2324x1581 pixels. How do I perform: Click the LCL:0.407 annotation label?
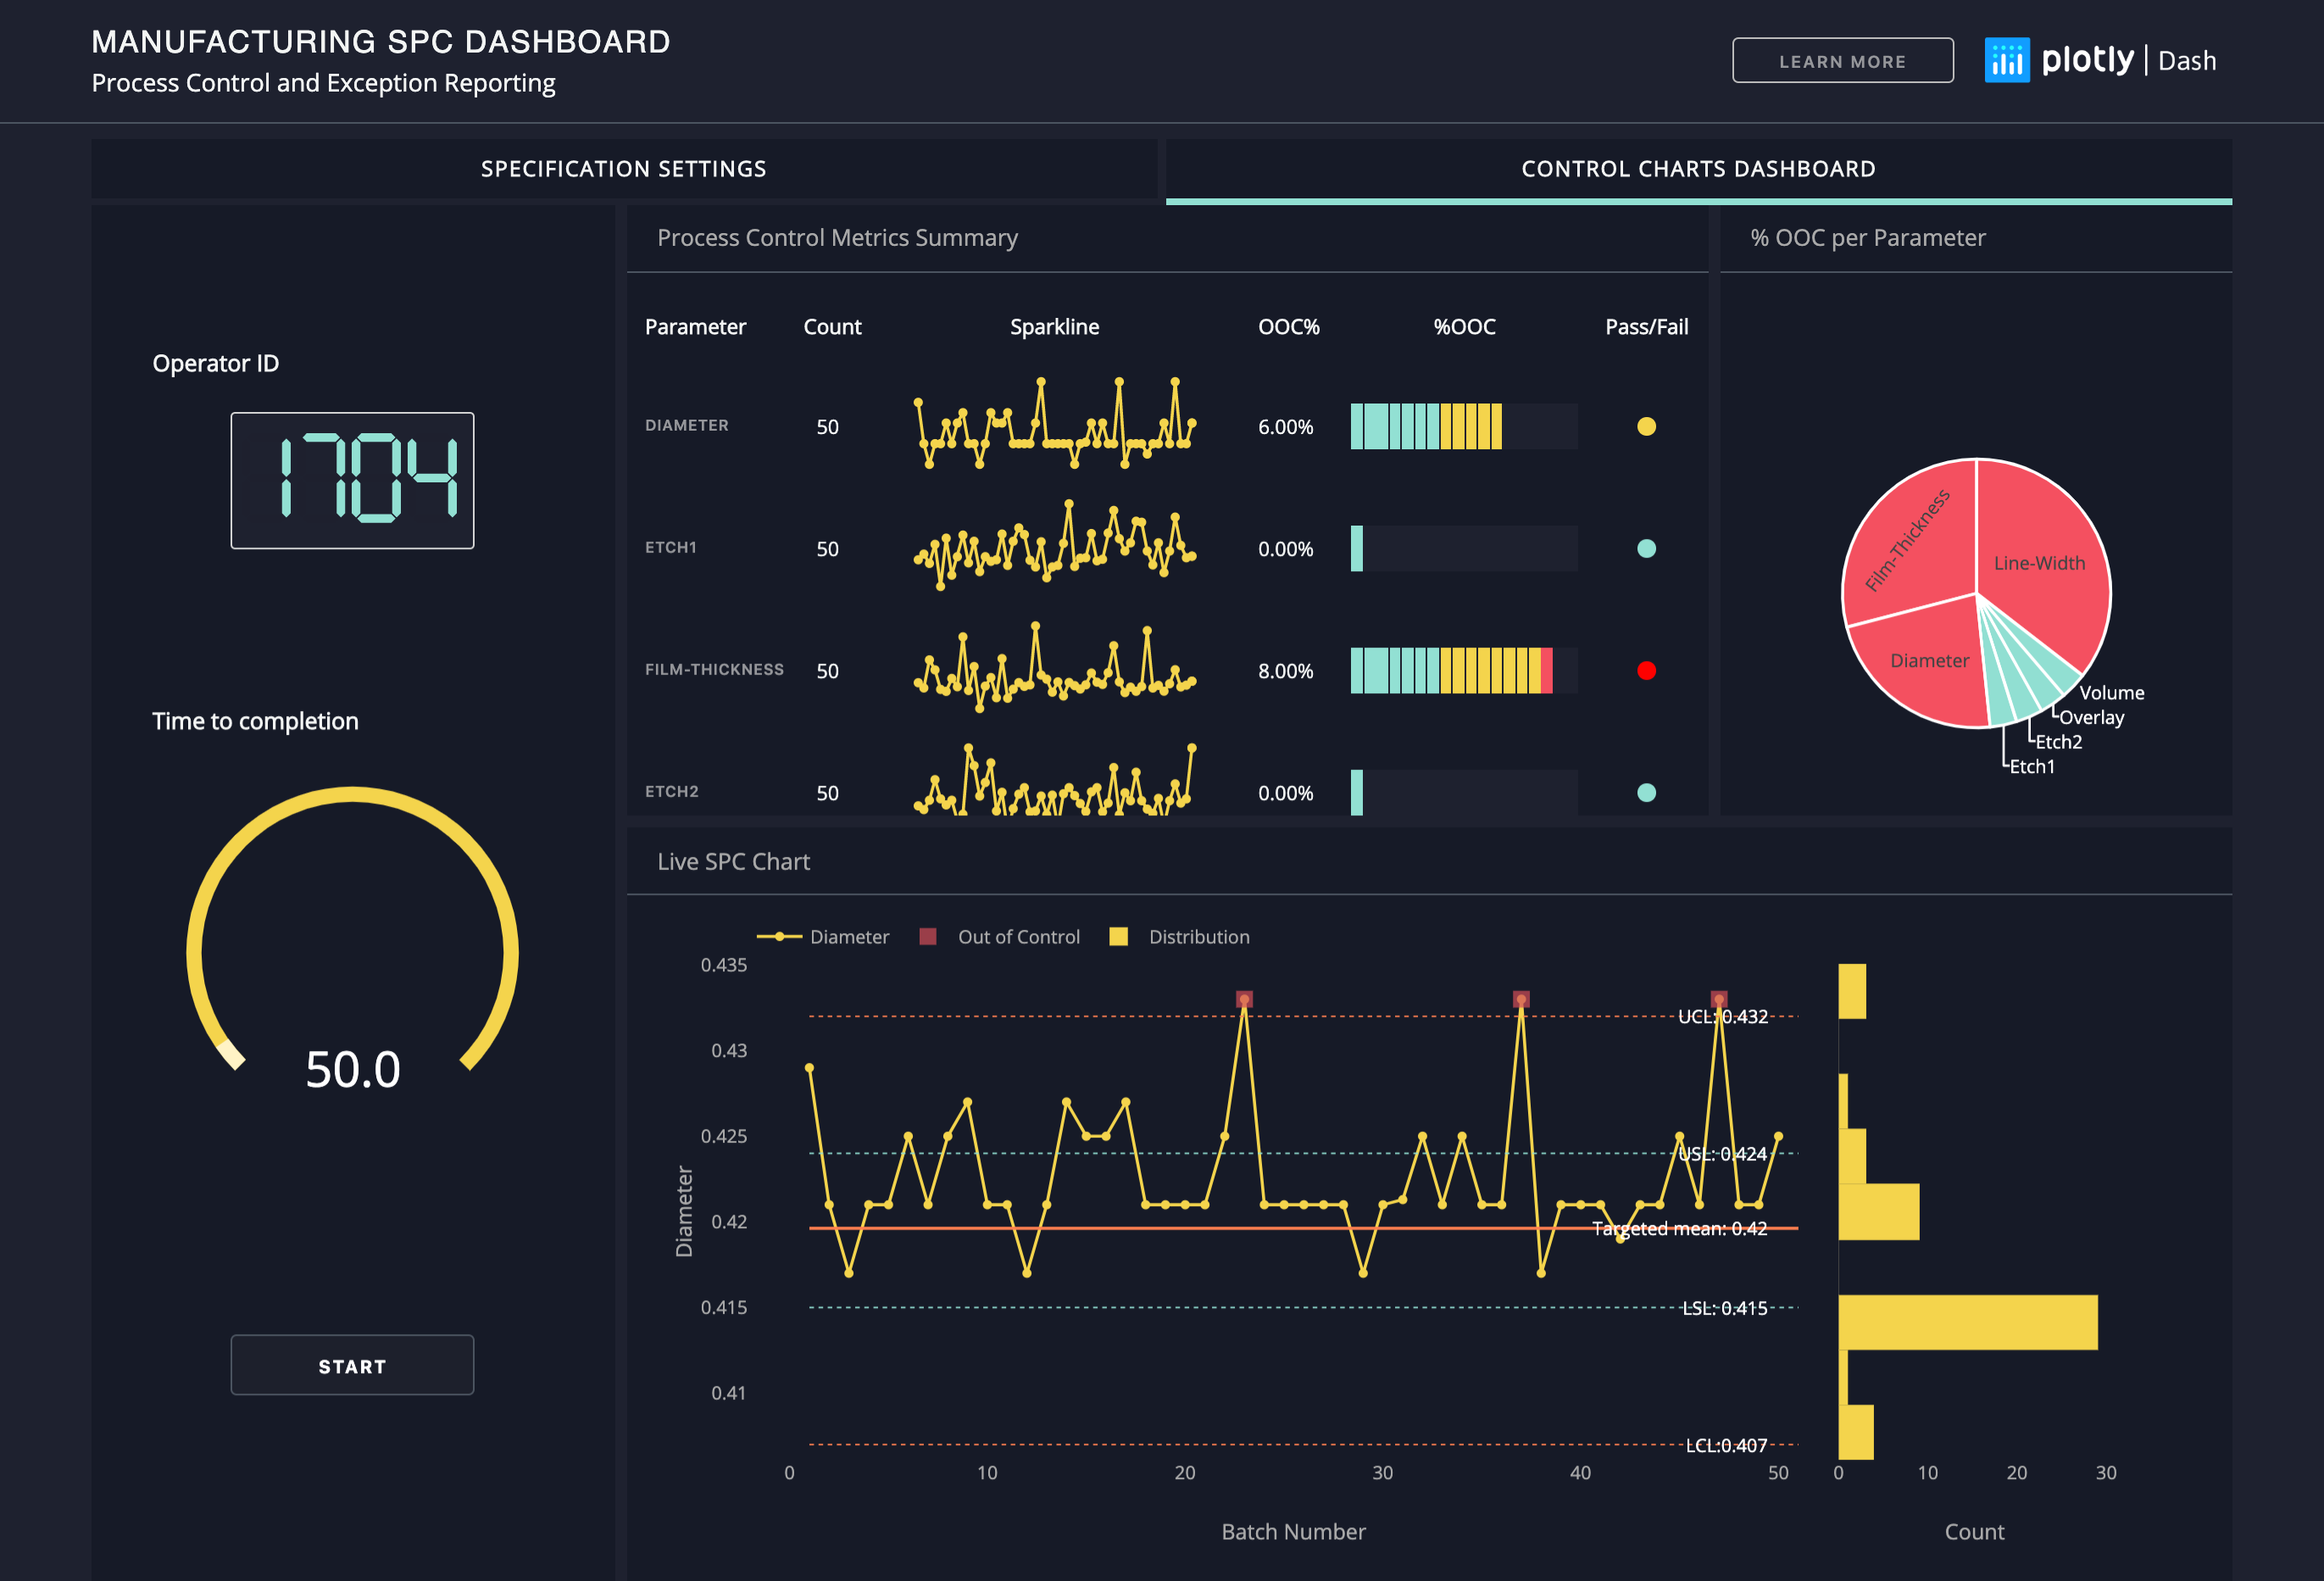coord(1727,1446)
